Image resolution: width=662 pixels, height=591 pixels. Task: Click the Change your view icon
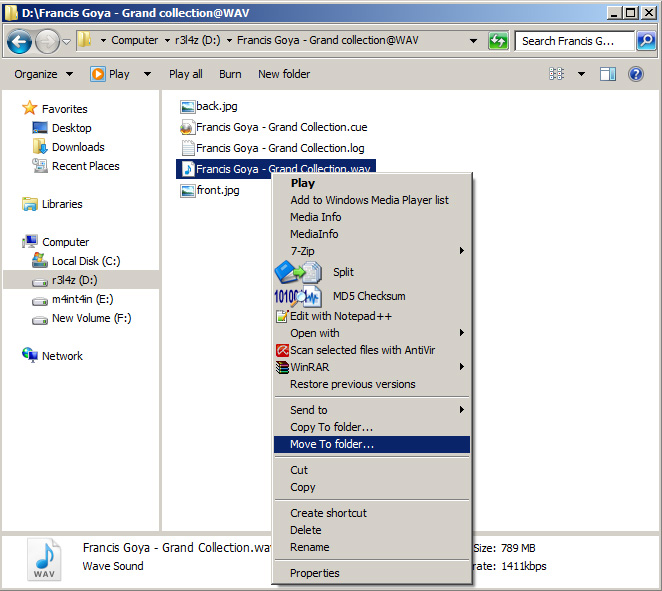click(x=556, y=74)
